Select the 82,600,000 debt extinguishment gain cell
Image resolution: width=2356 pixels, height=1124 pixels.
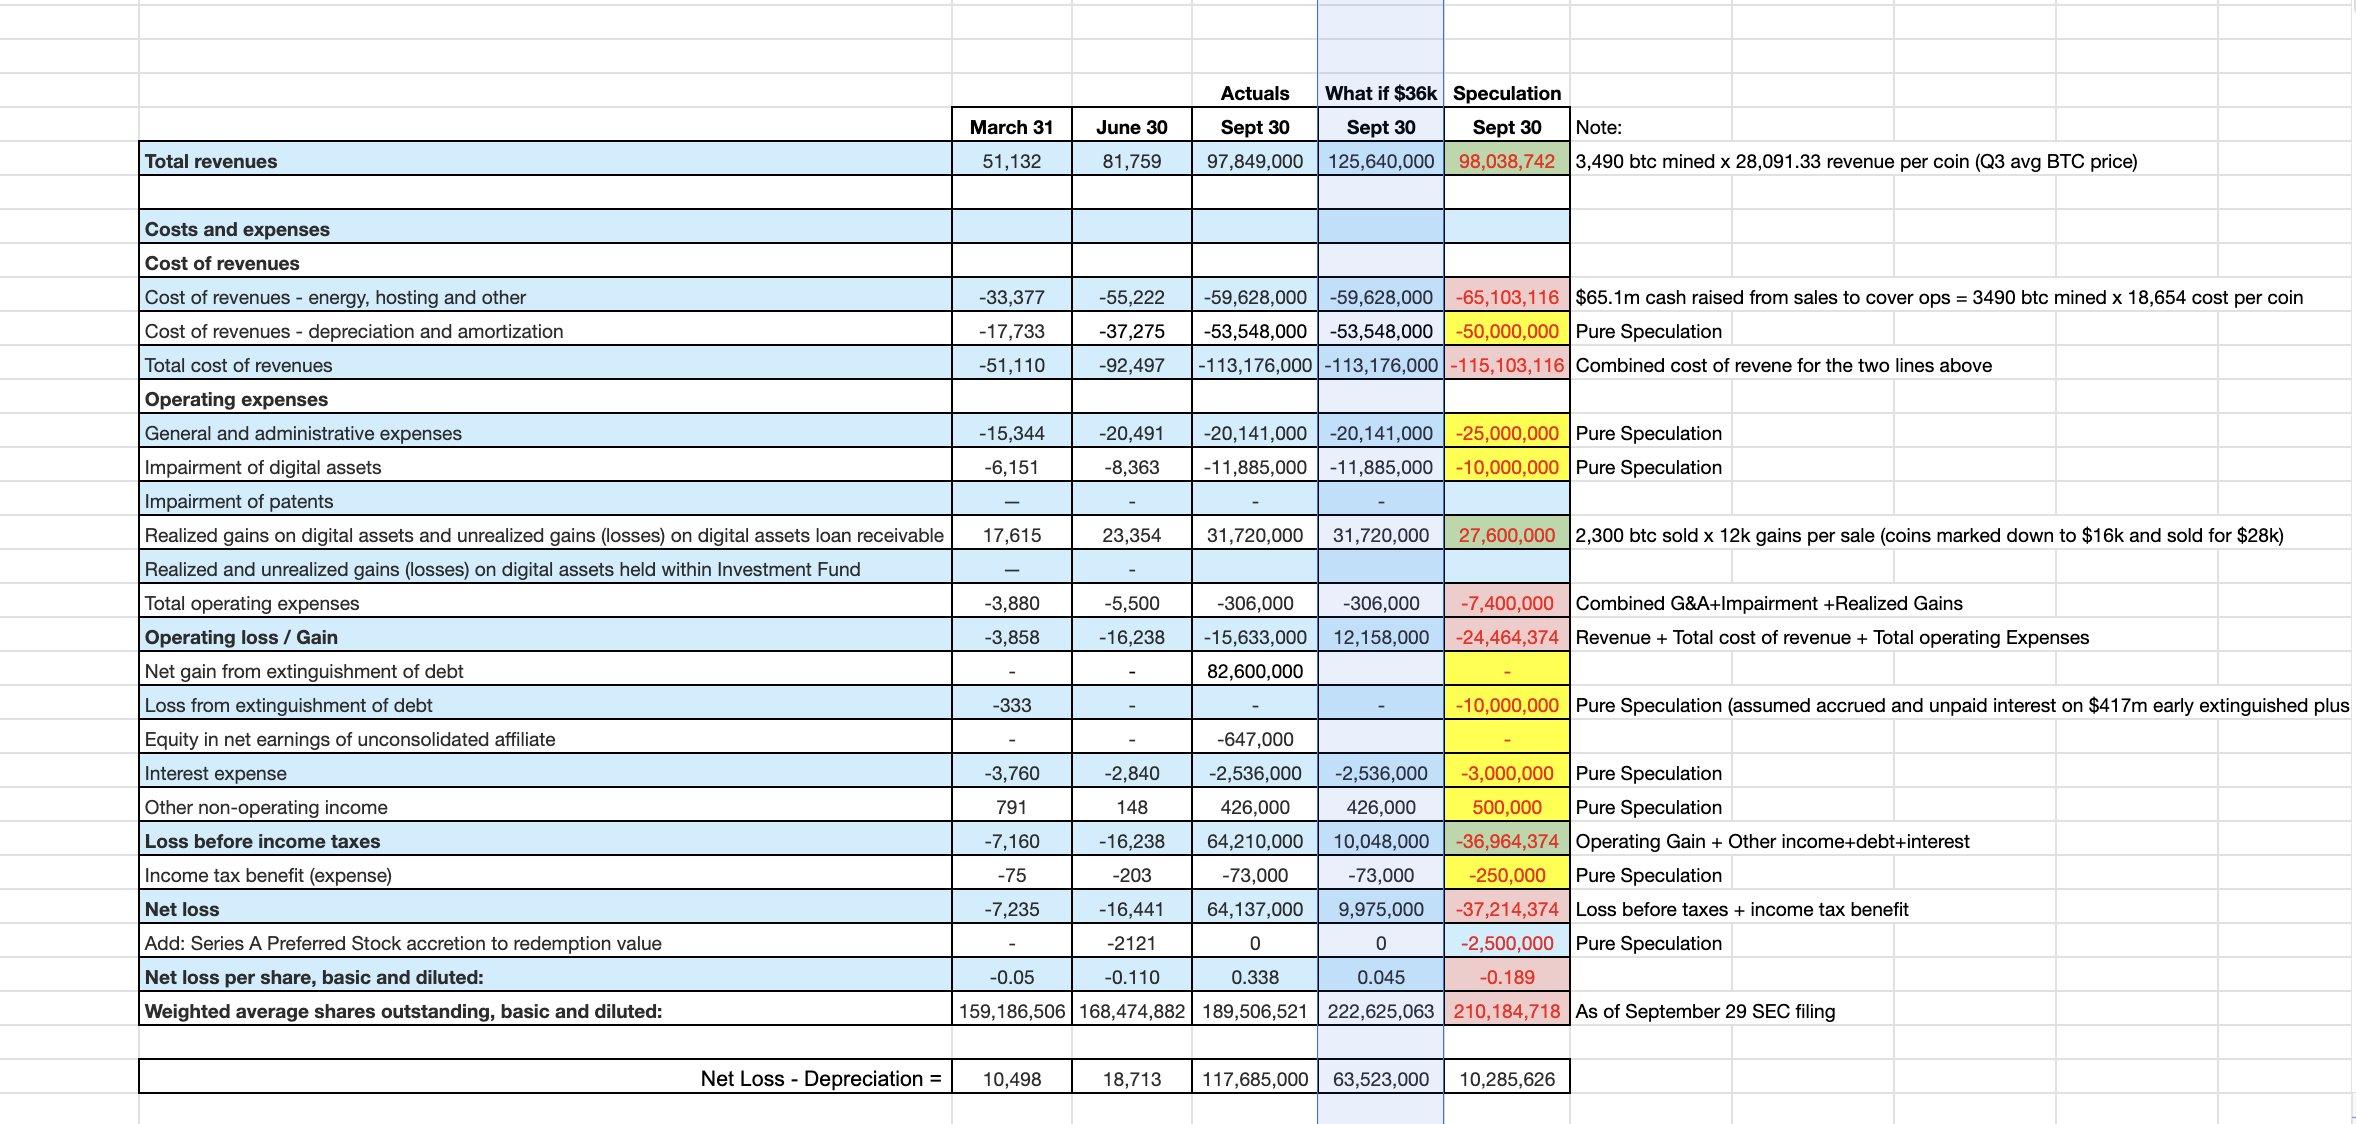tap(1254, 671)
